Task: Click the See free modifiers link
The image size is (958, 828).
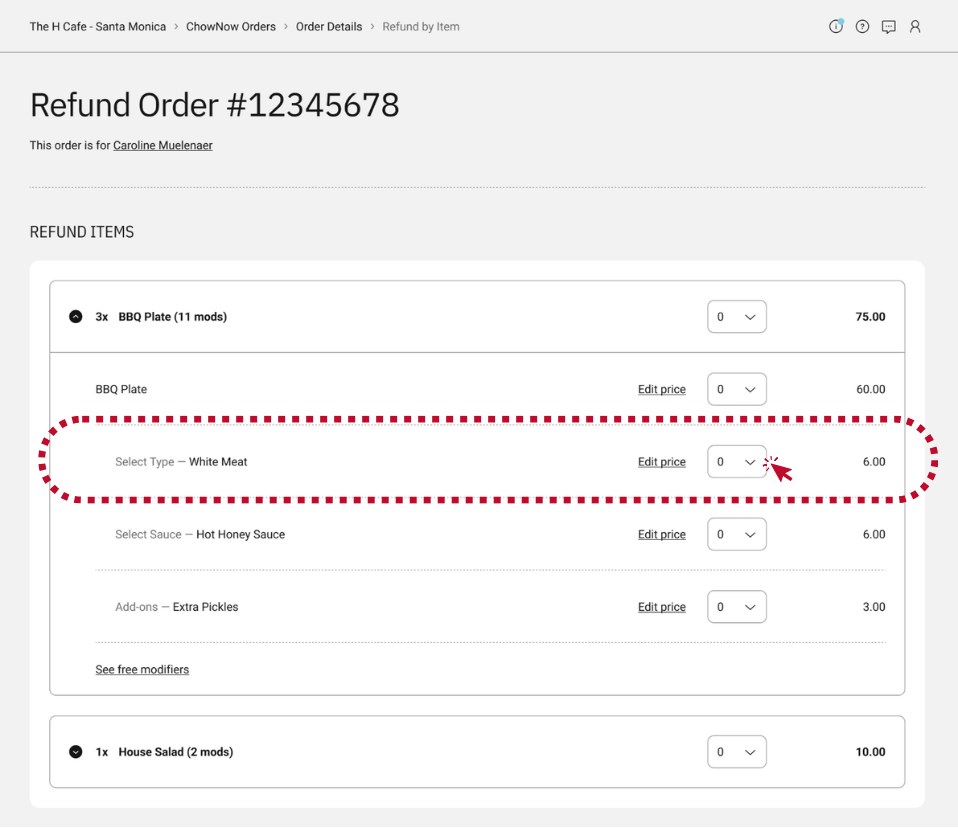Action: (142, 669)
